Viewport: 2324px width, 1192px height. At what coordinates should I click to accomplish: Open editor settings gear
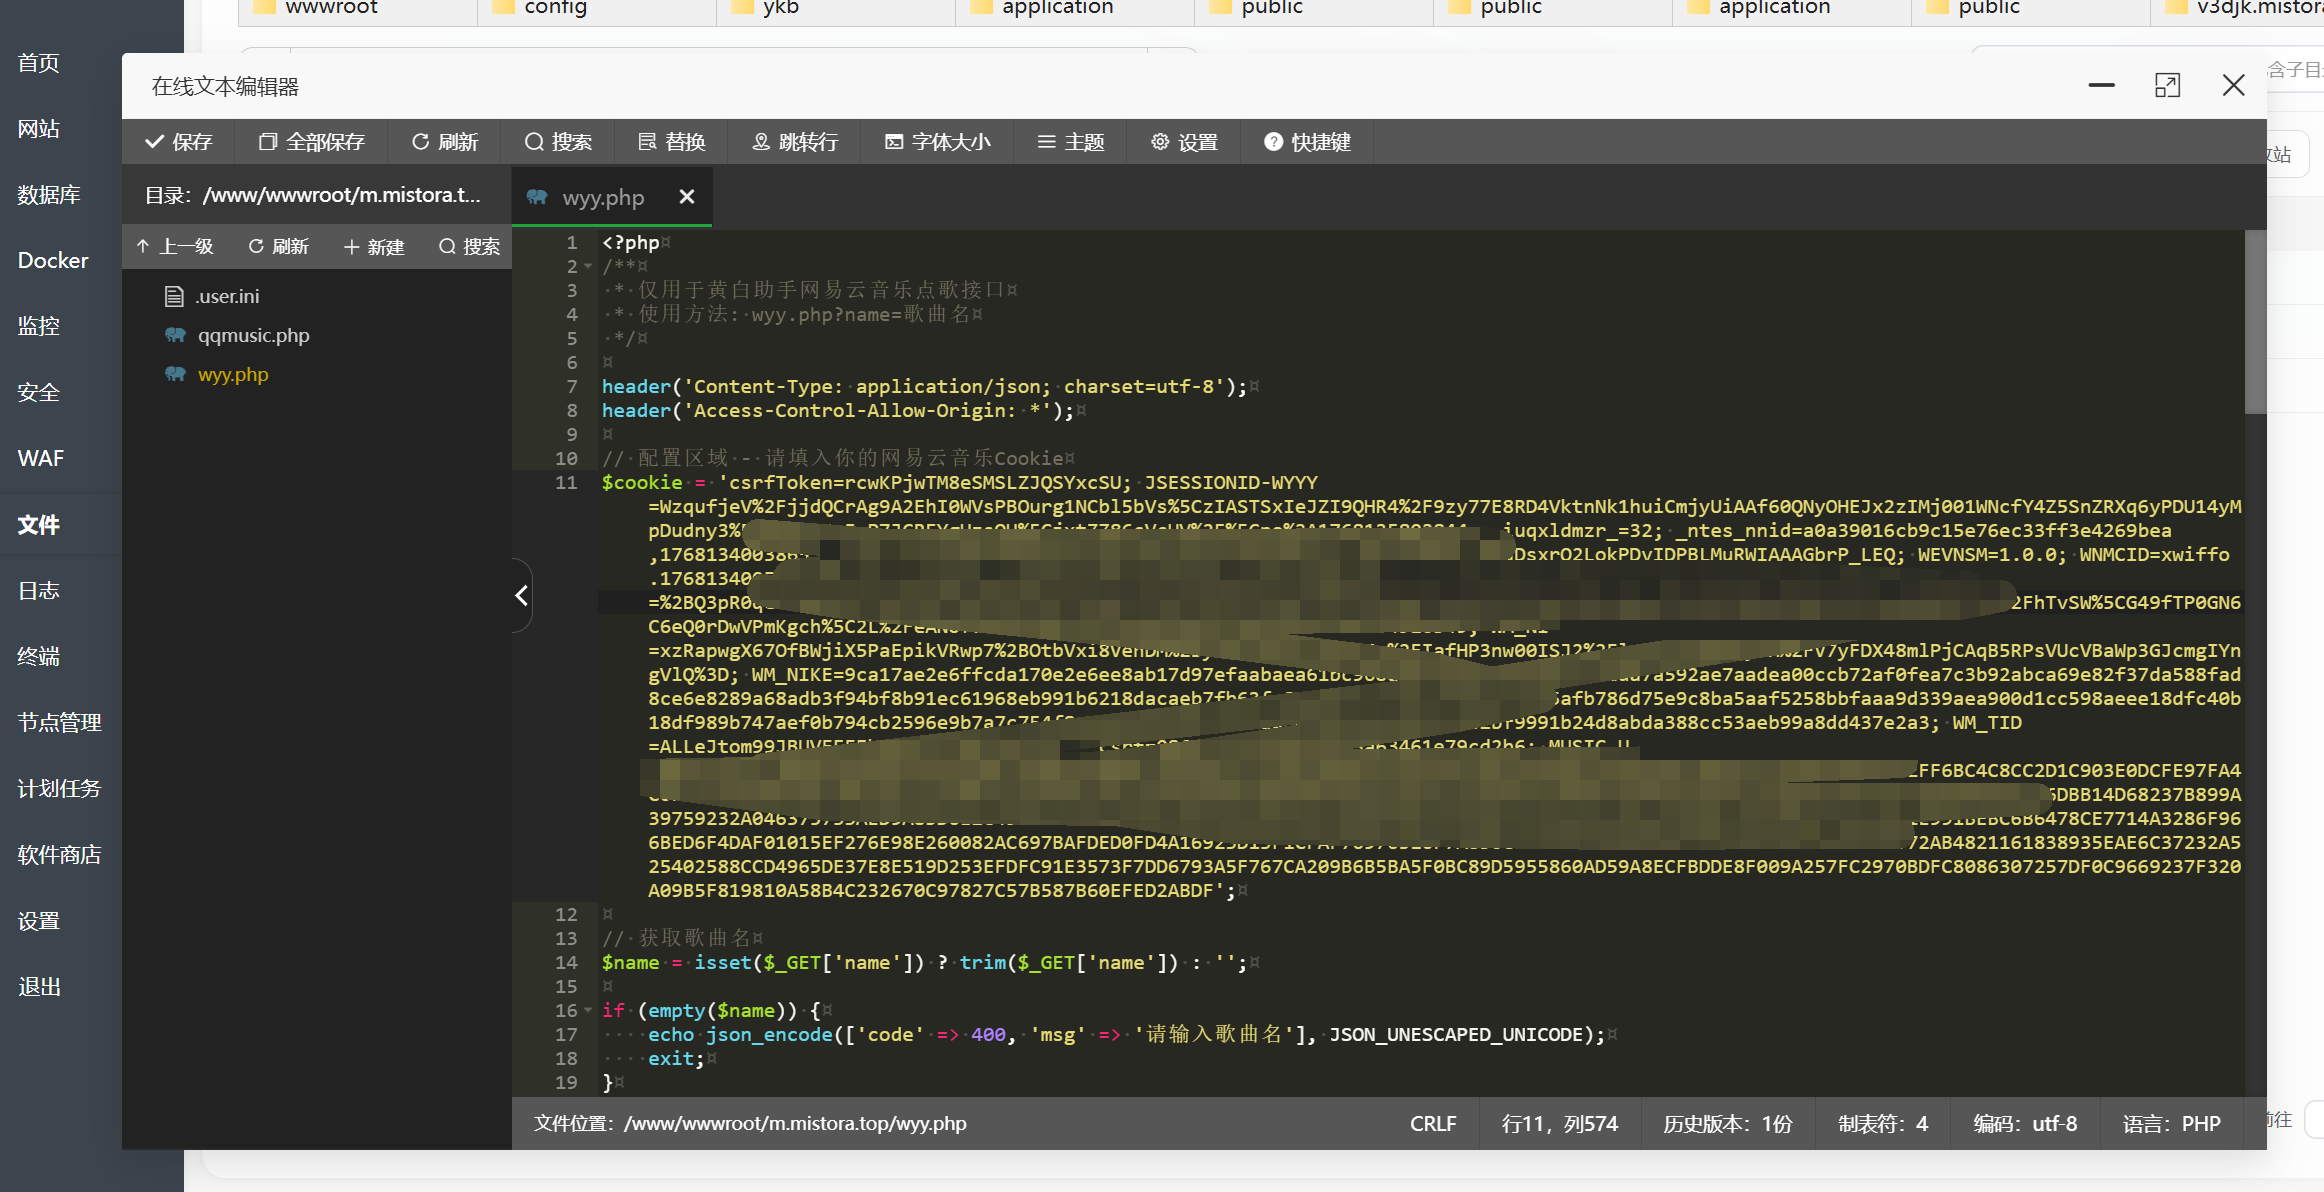coord(1184,142)
